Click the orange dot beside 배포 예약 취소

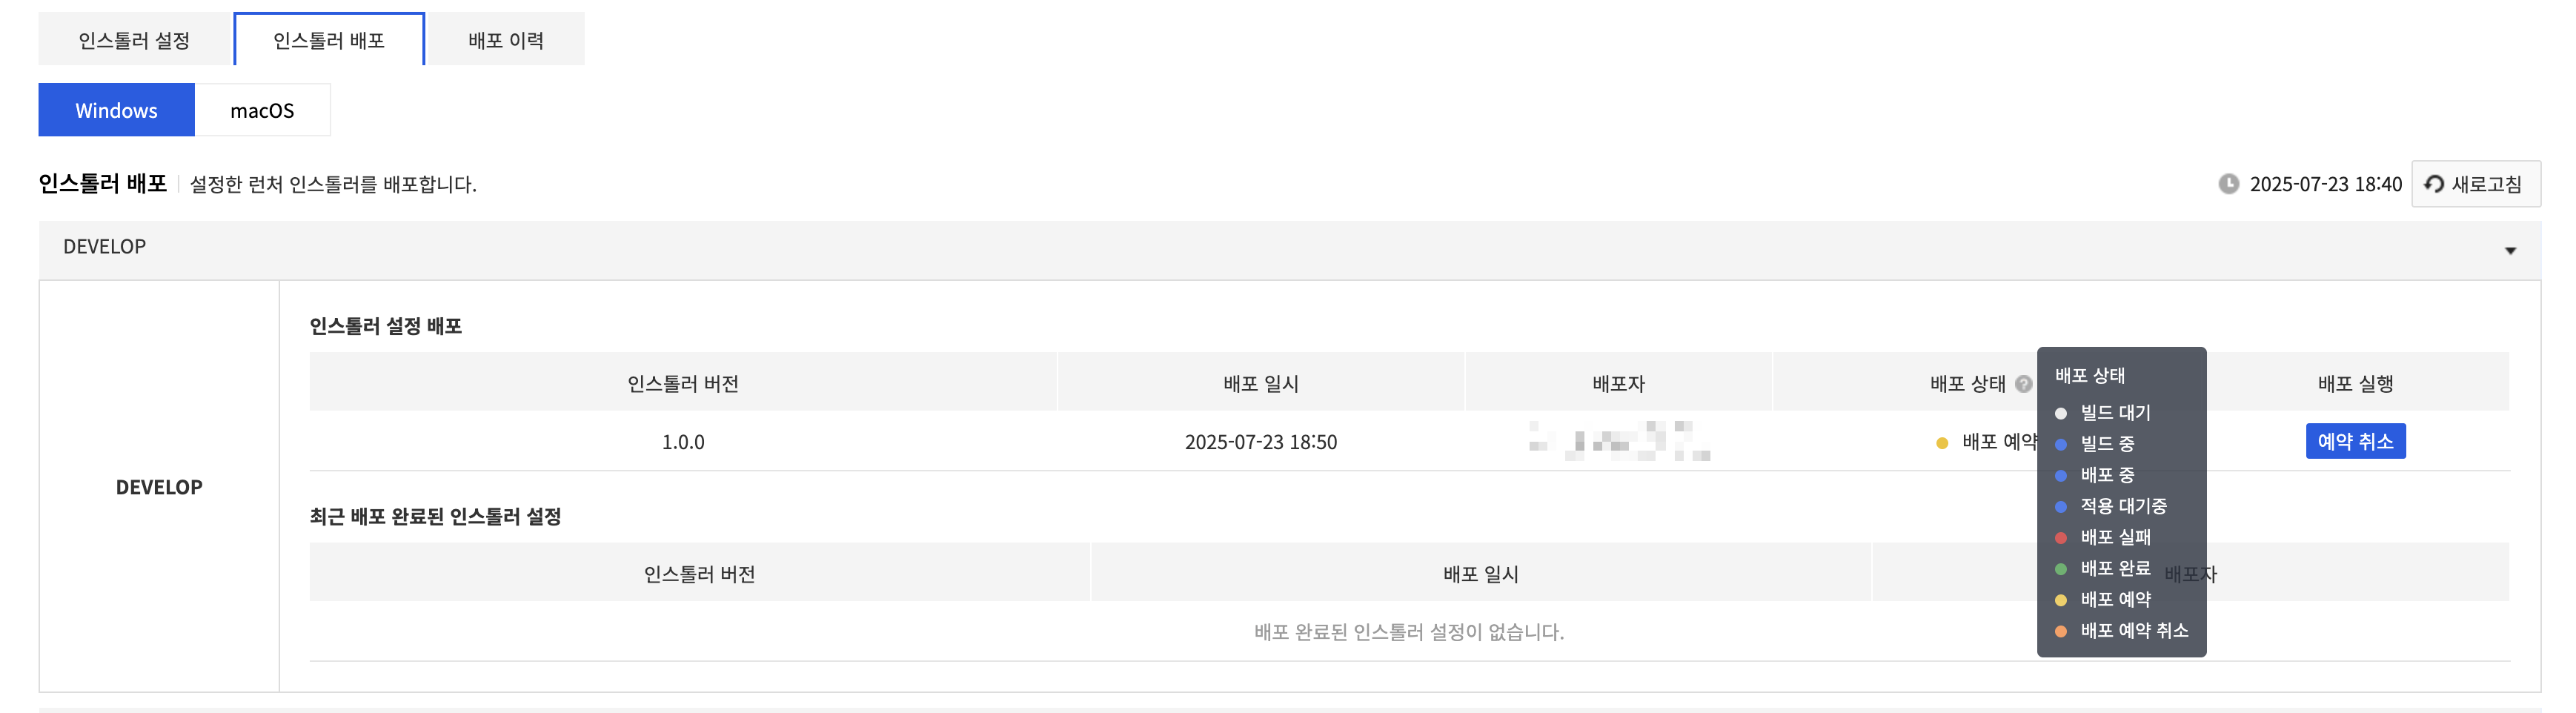[x=2060, y=631]
